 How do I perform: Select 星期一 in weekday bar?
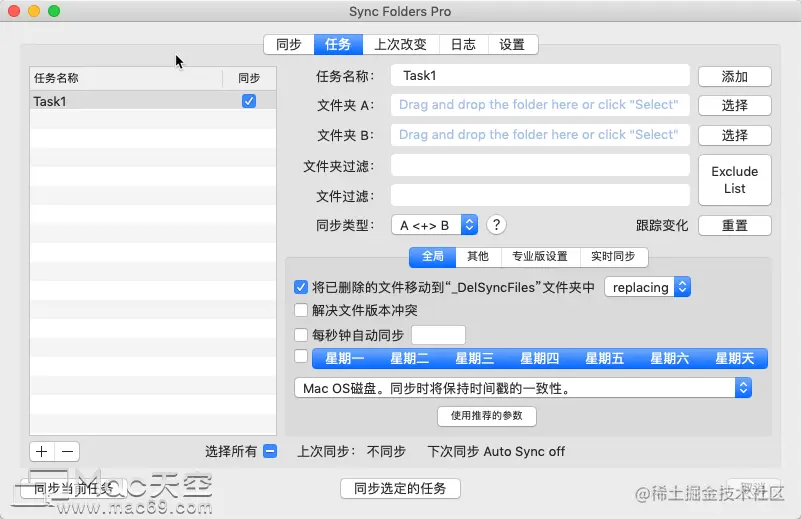pos(345,358)
